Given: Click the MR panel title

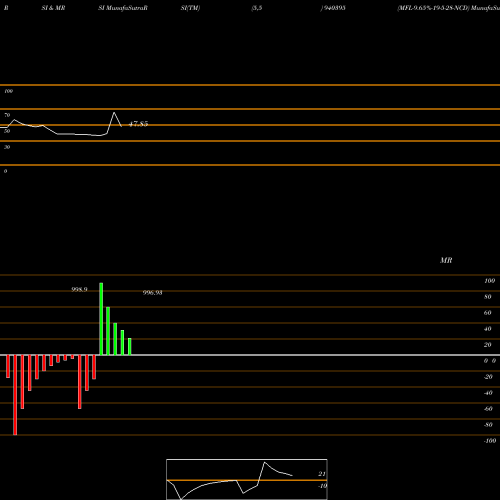Looking at the screenshot, I should (x=446, y=260).
